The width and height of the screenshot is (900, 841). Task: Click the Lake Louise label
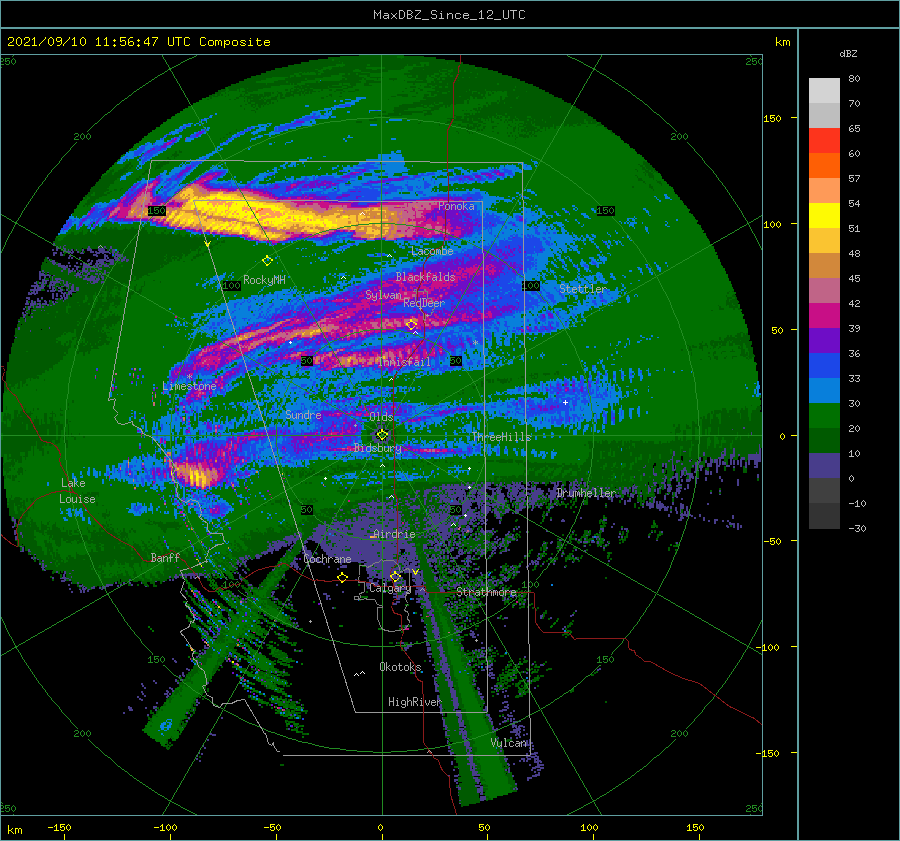pyautogui.click(x=78, y=491)
